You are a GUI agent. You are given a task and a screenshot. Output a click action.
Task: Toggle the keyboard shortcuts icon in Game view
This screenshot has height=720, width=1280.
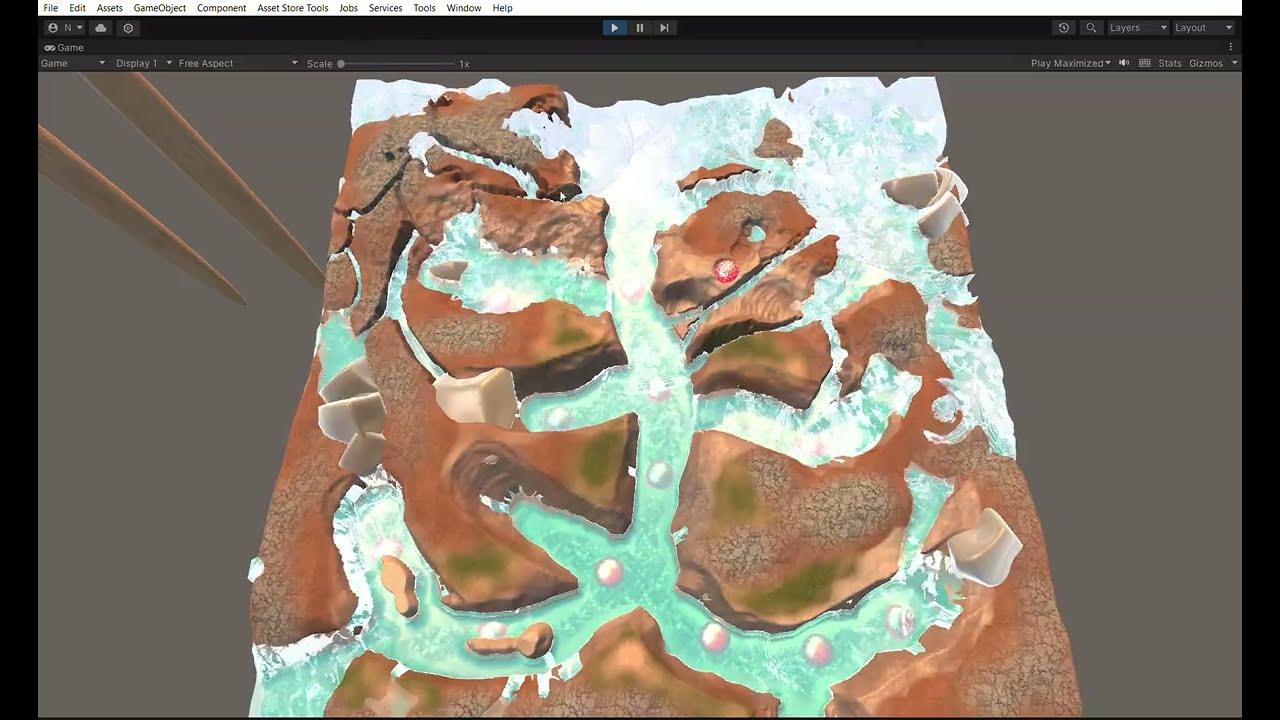(x=1145, y=63)
